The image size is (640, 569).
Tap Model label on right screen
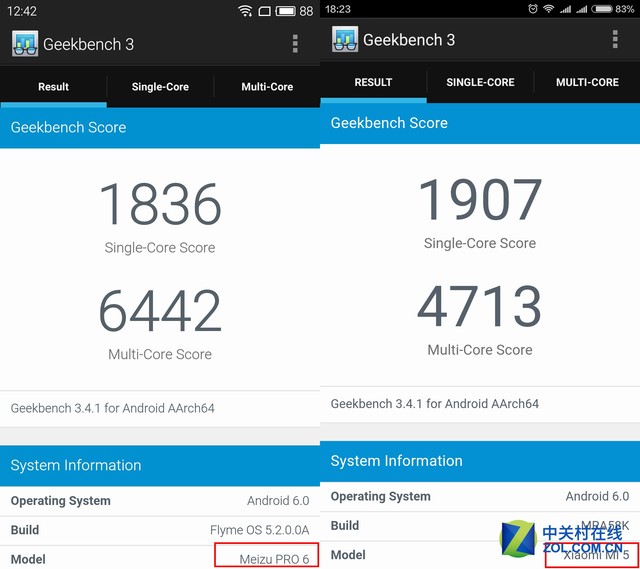coord(348,555)
